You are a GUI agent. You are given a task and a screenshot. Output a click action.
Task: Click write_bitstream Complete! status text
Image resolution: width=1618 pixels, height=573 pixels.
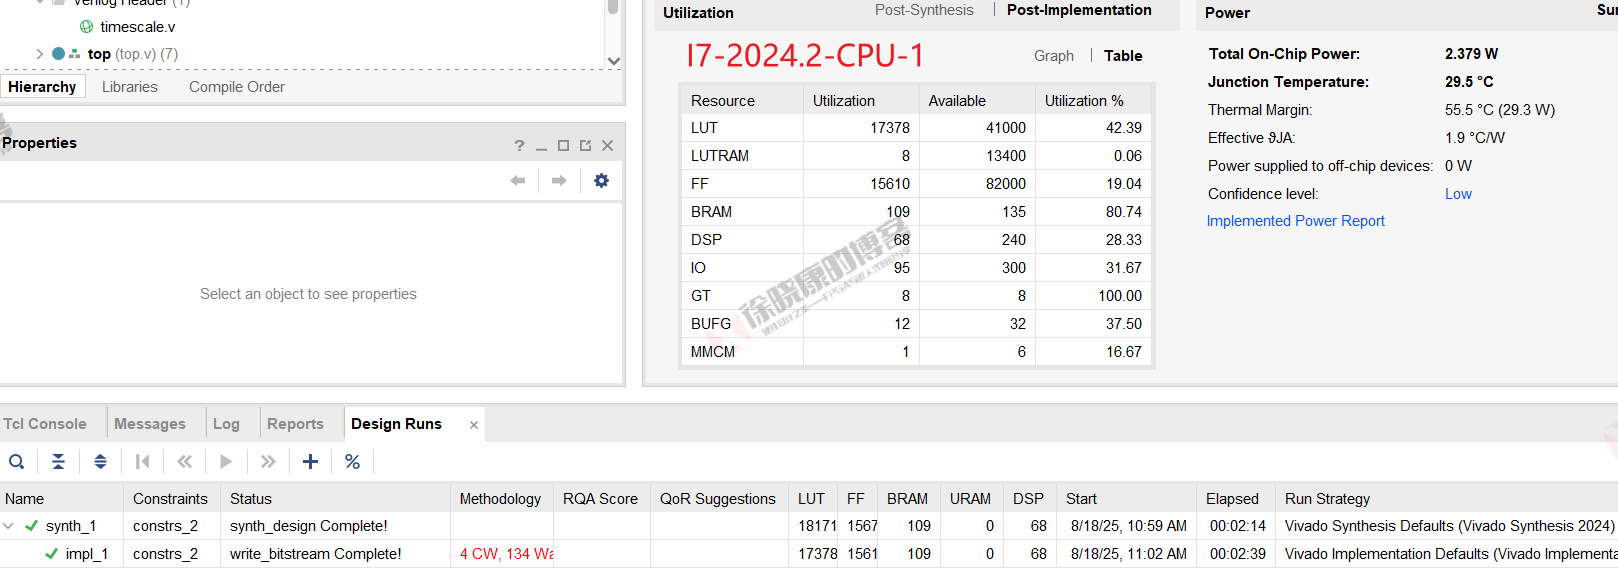[x=316, y=554]
